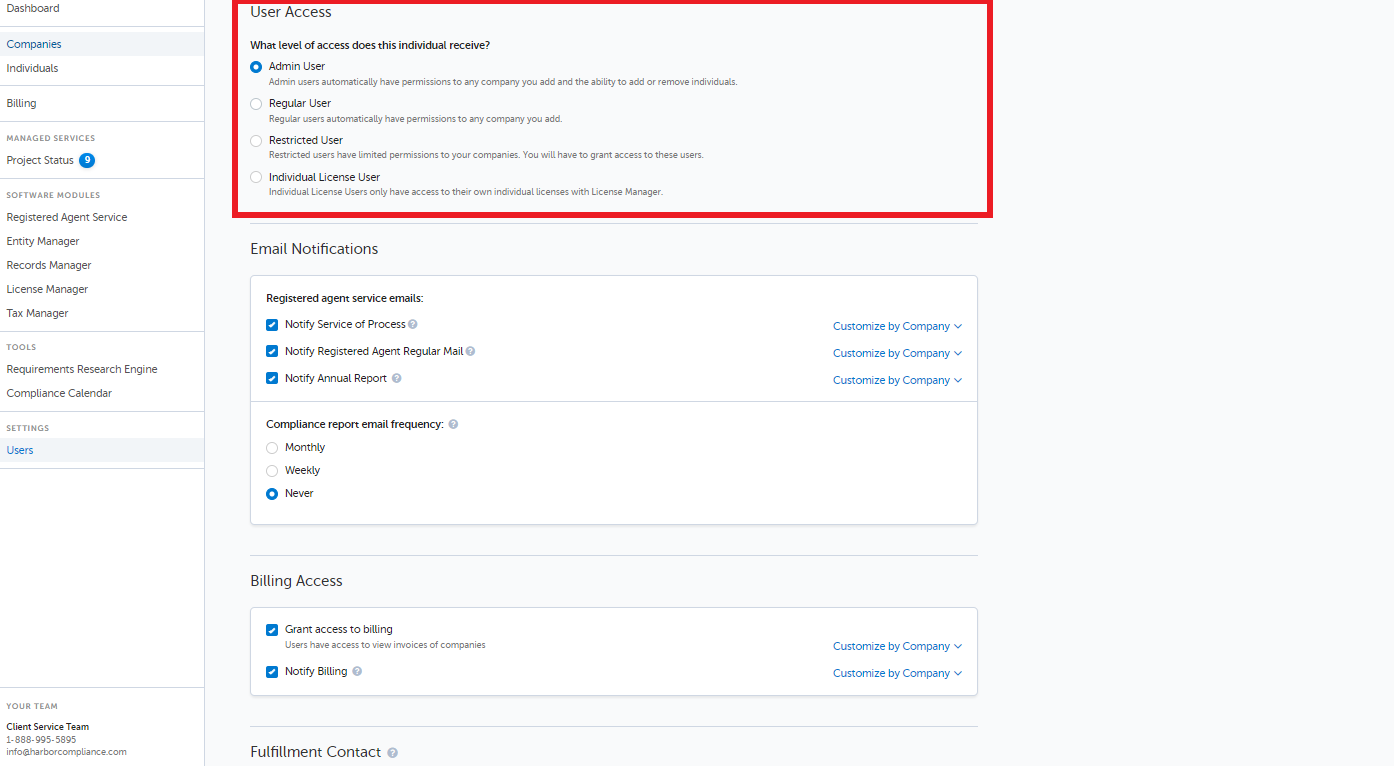Expand Customize by Company for Grant access to billing
The image size is (1394, 766).
(x=897, y=646)
